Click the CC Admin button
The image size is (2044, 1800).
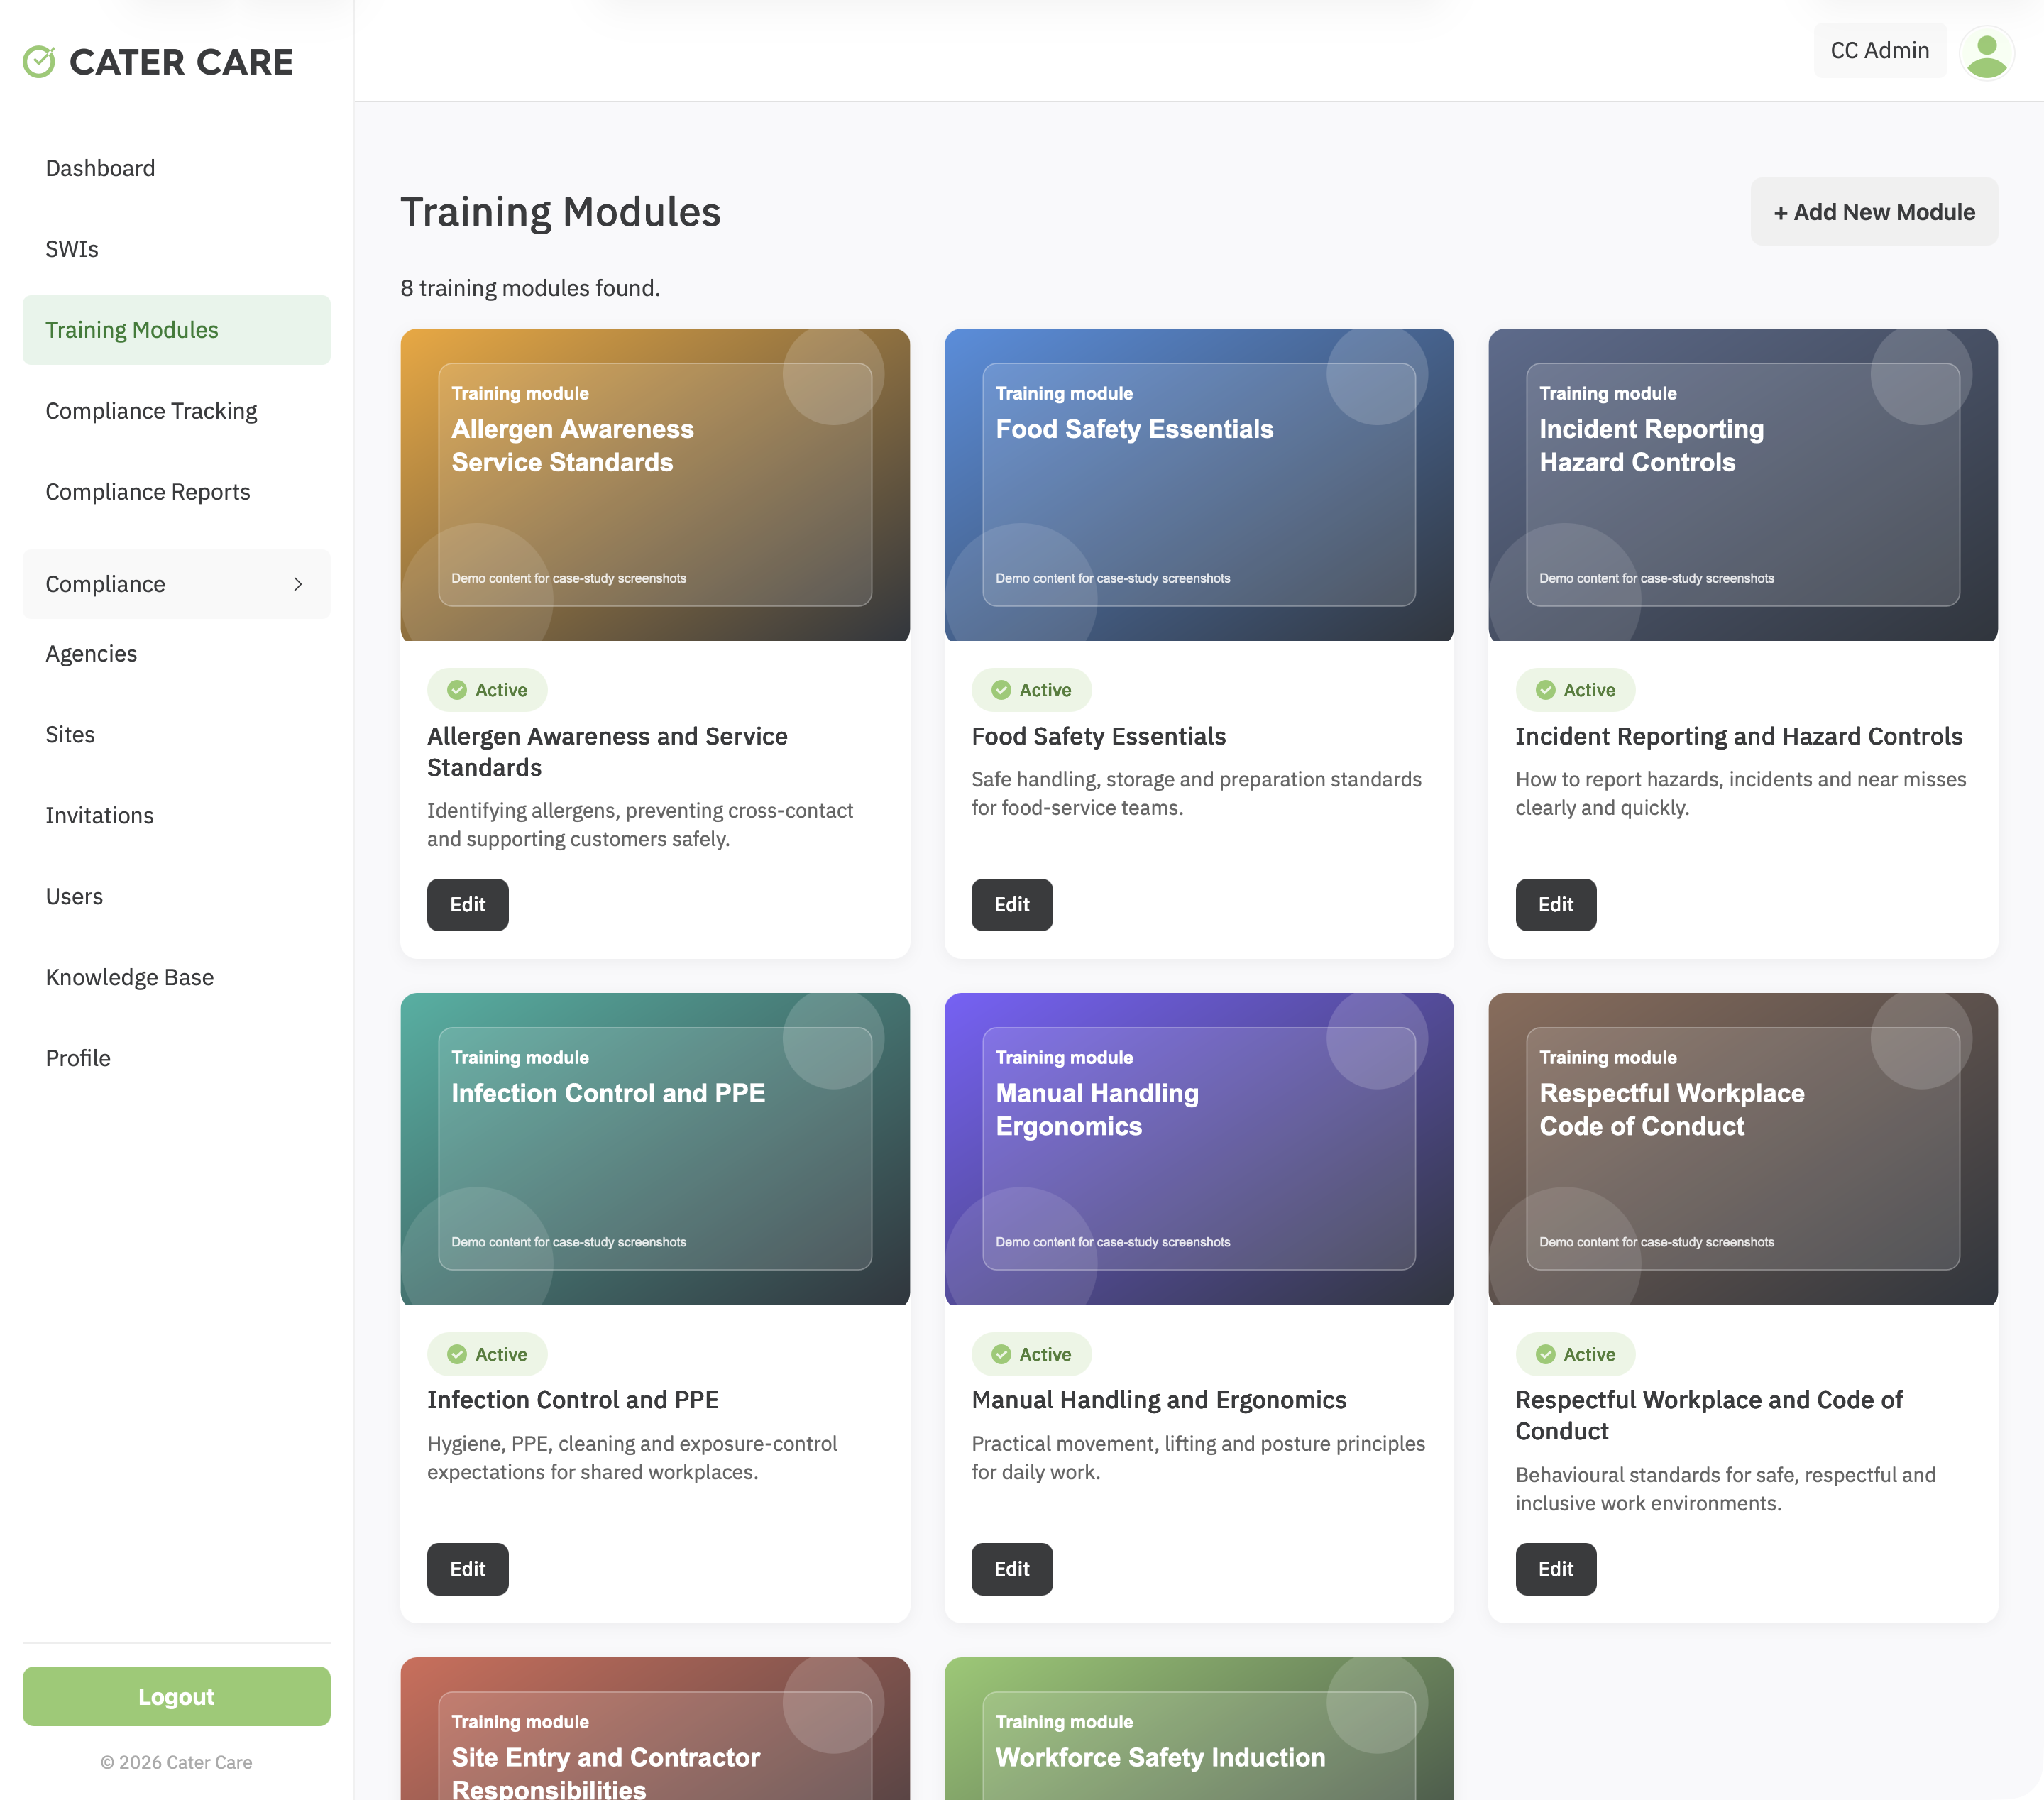pos(1880,51)
